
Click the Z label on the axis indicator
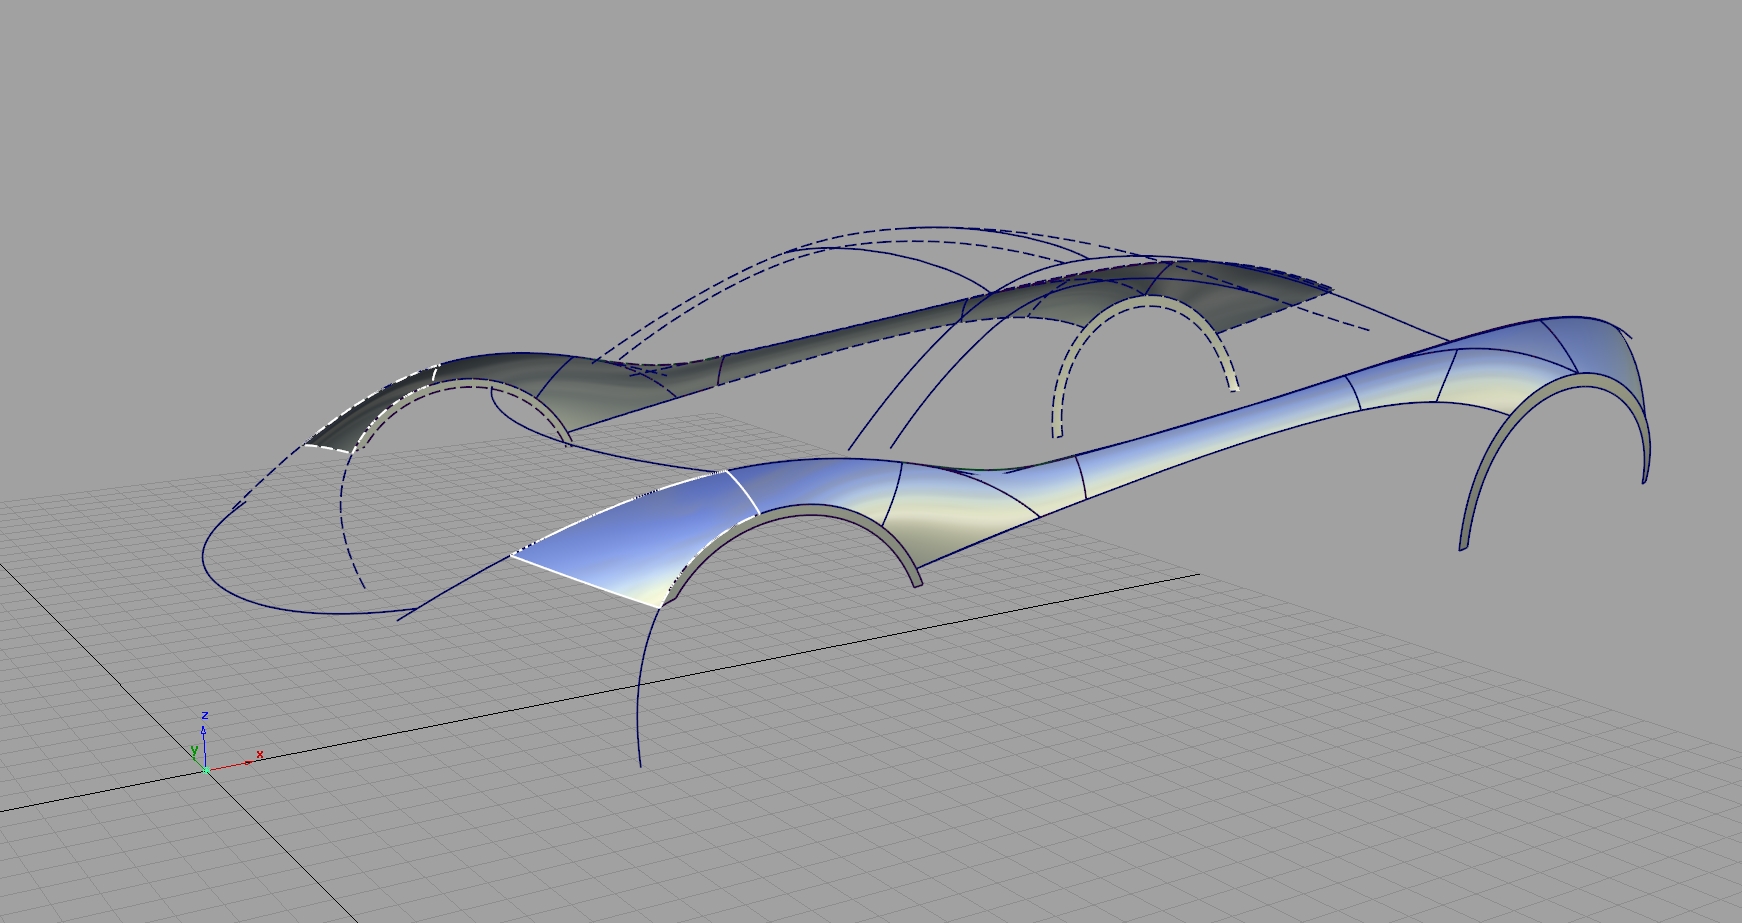(205, 716)
